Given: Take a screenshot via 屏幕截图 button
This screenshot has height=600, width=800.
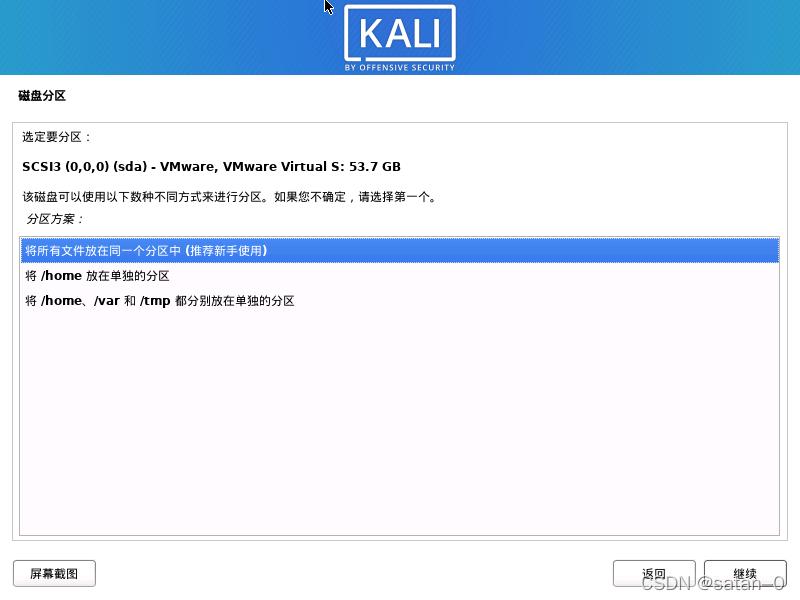Looking at the screenshot, I should click(x=54, y=573).
